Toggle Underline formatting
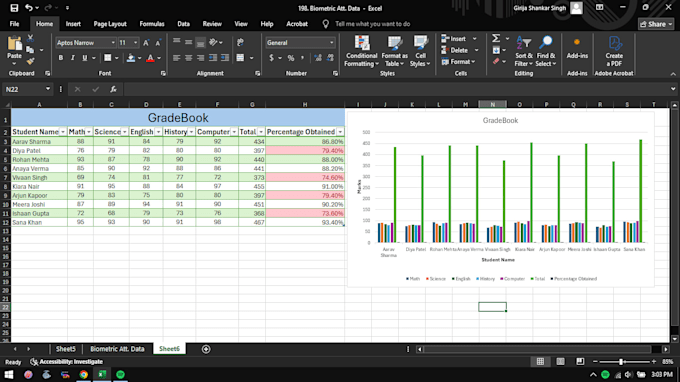Screen dimensions: 680x382 pyautogui.click(x=85, y=58)
